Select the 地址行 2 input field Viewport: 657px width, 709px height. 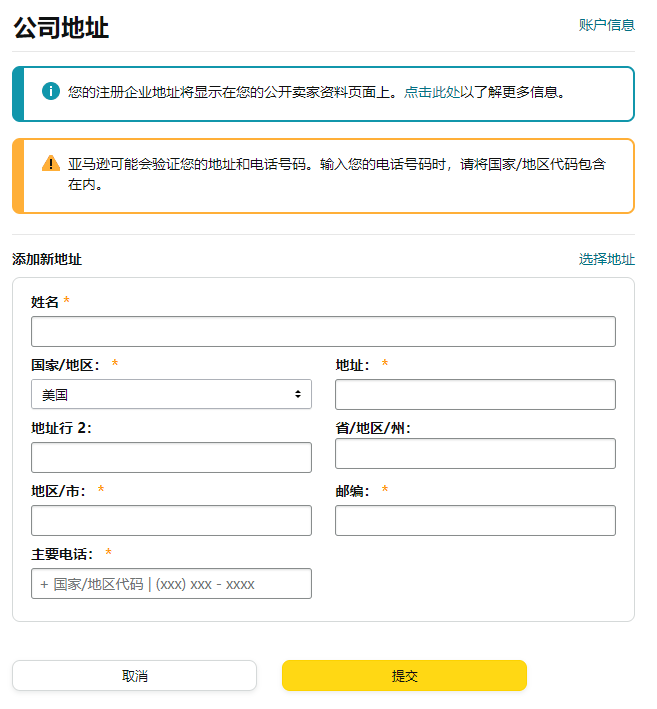coord(171,458)
